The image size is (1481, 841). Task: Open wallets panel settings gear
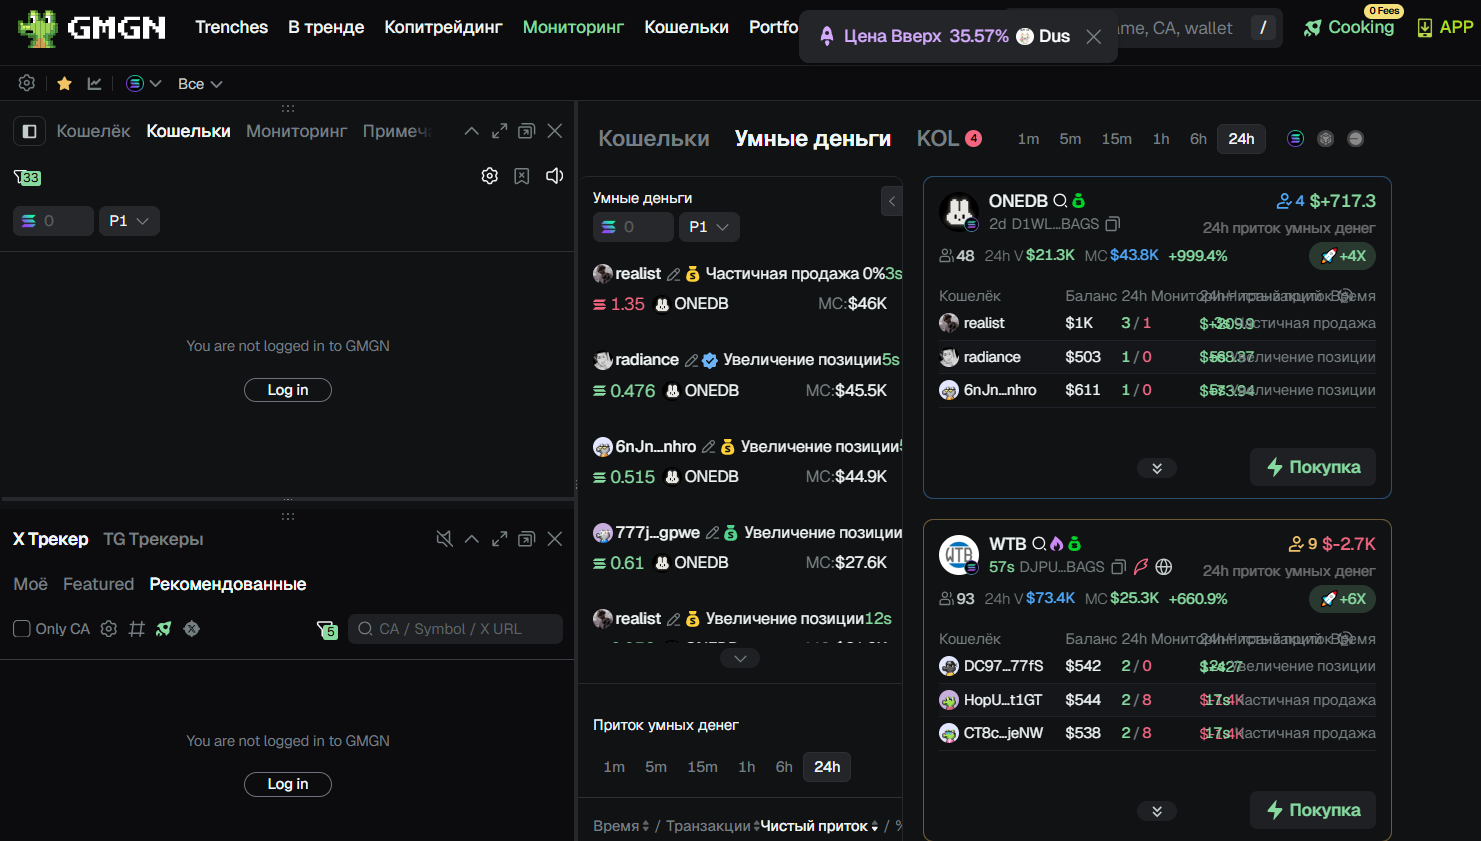click(490, 176)
